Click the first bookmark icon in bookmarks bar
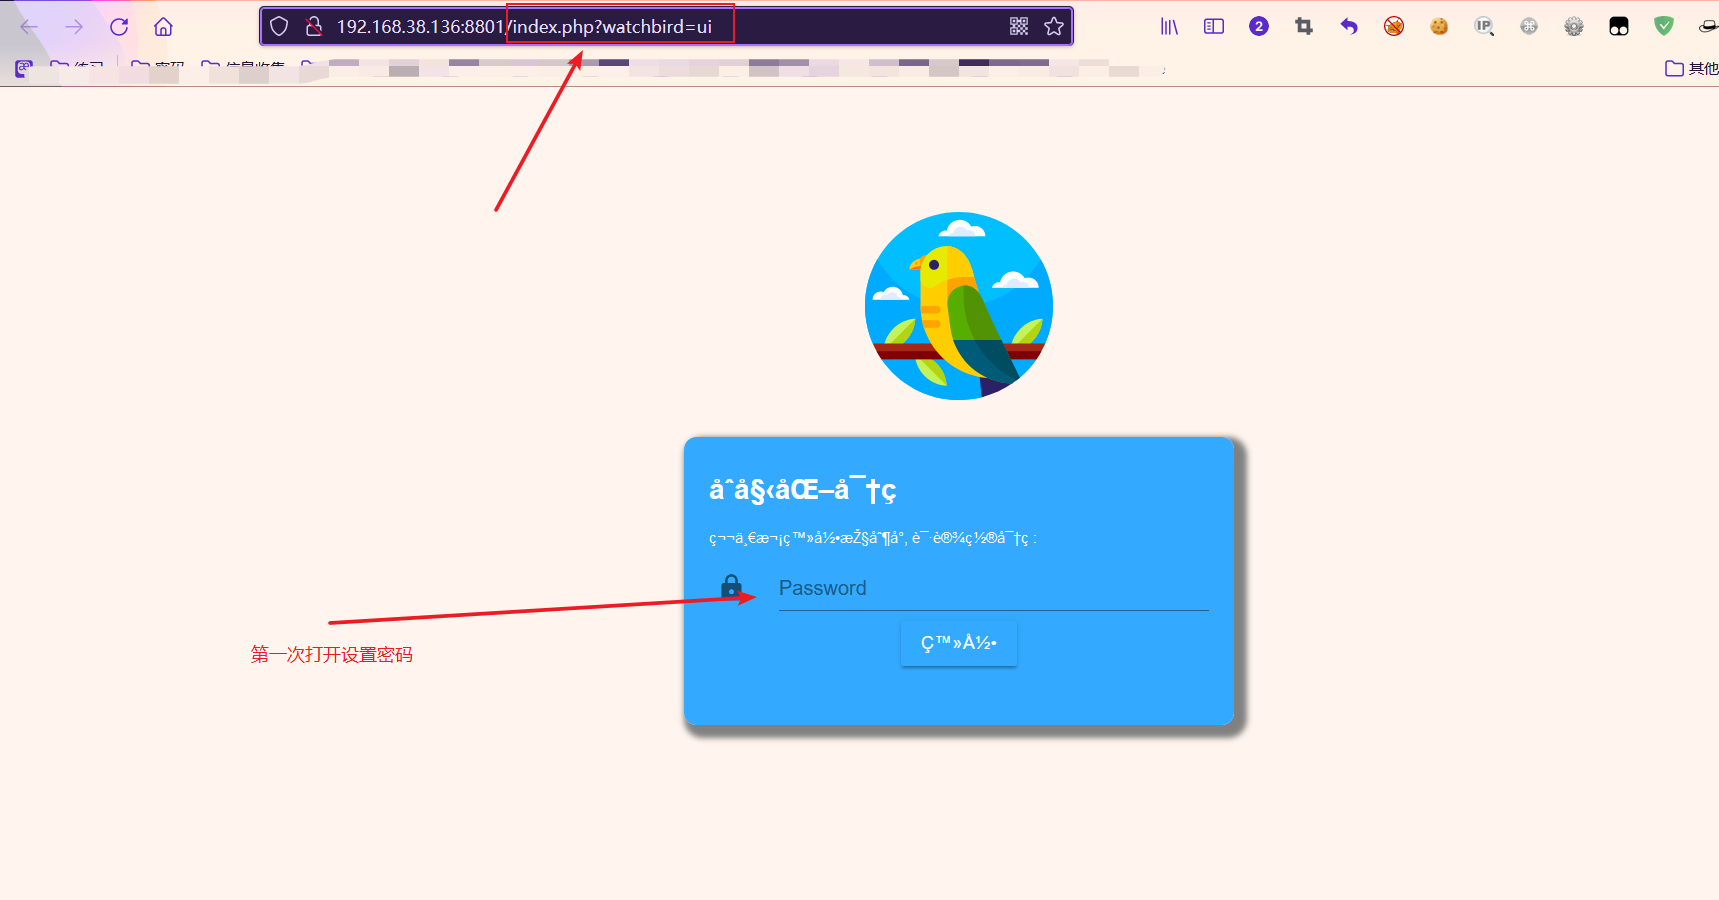Image resolution: width=1719 pixels, height=900 pixels. [24, 68]
